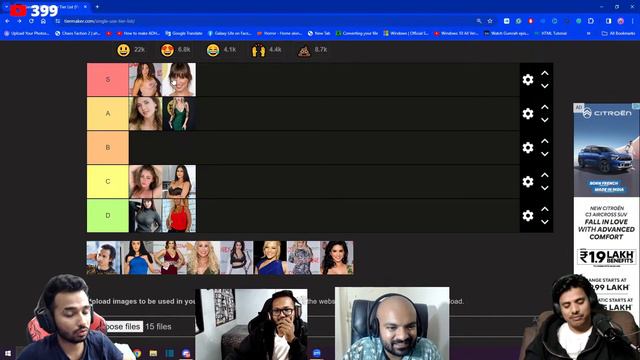The height and width of the screenshot is (360, 640).
Task: Open settings gear for S tier row
Action: coord(528,80)
